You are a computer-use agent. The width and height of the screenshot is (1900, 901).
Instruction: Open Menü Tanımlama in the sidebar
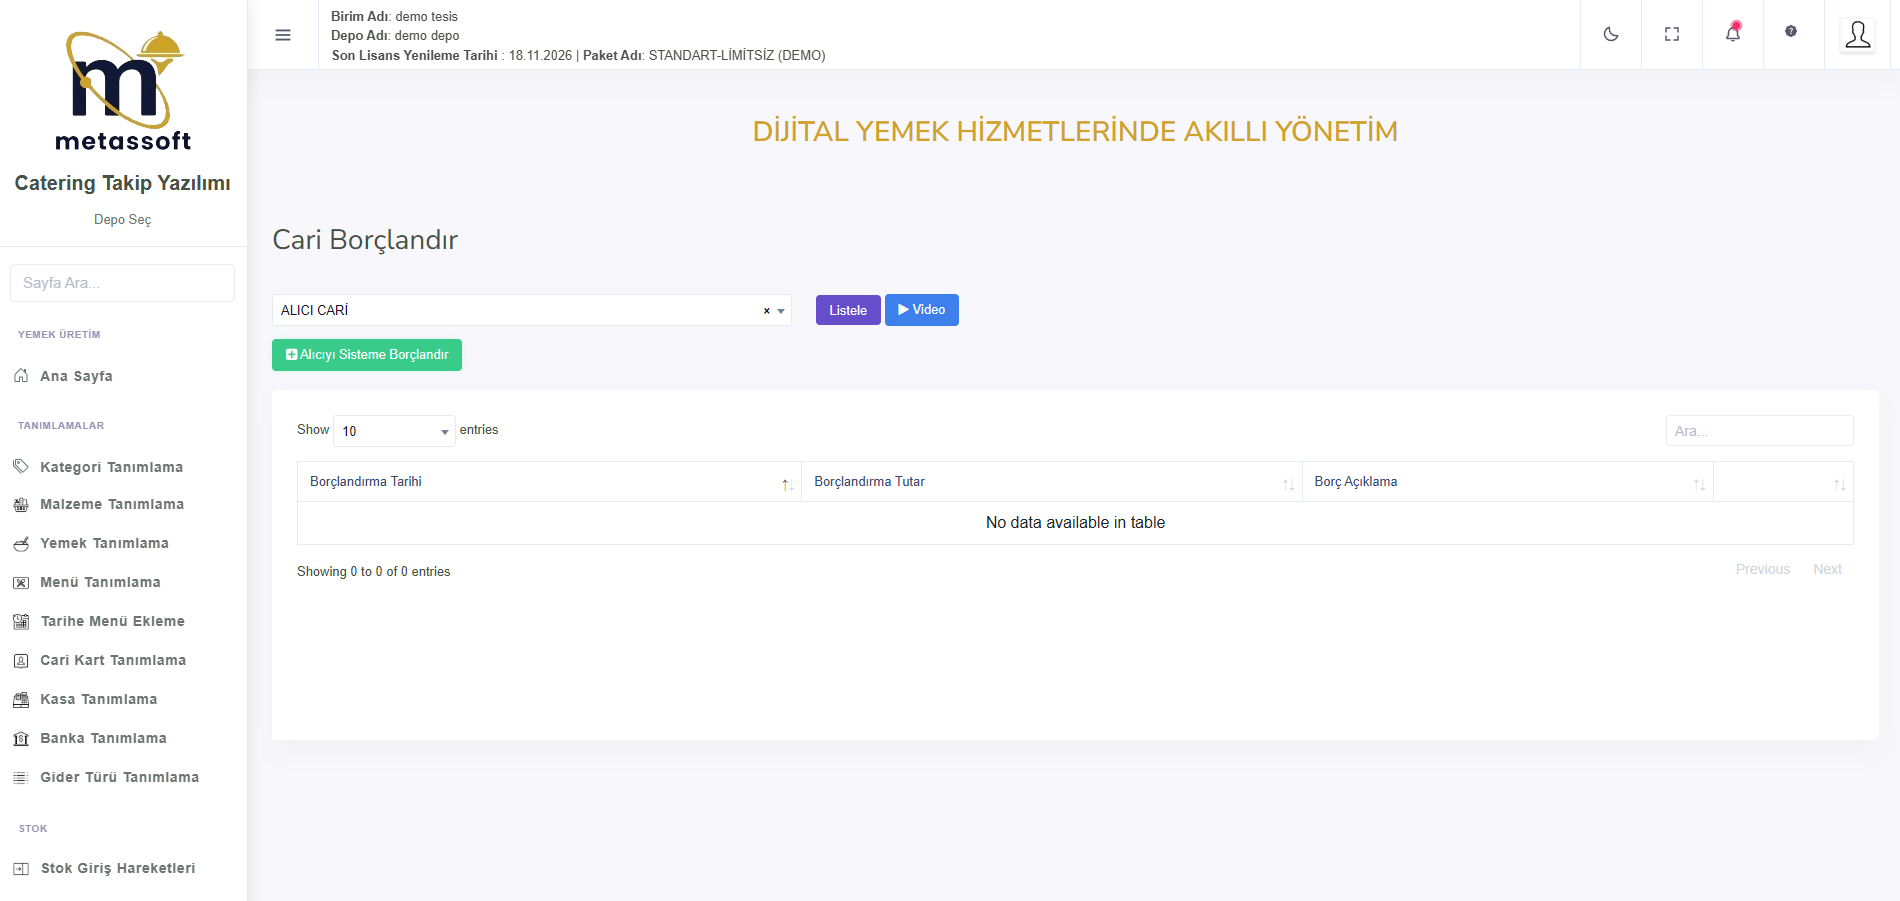(100, 582)
